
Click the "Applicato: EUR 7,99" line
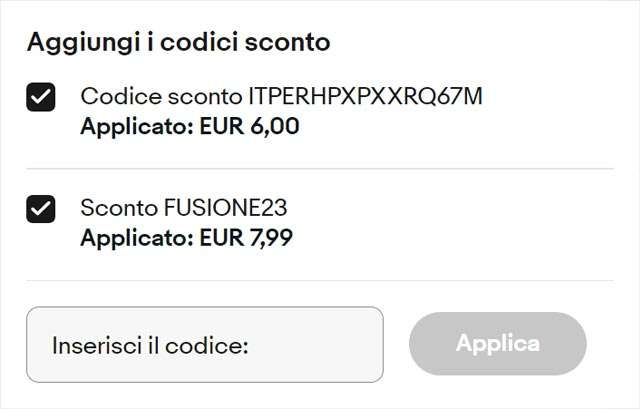tap(187, 238)
